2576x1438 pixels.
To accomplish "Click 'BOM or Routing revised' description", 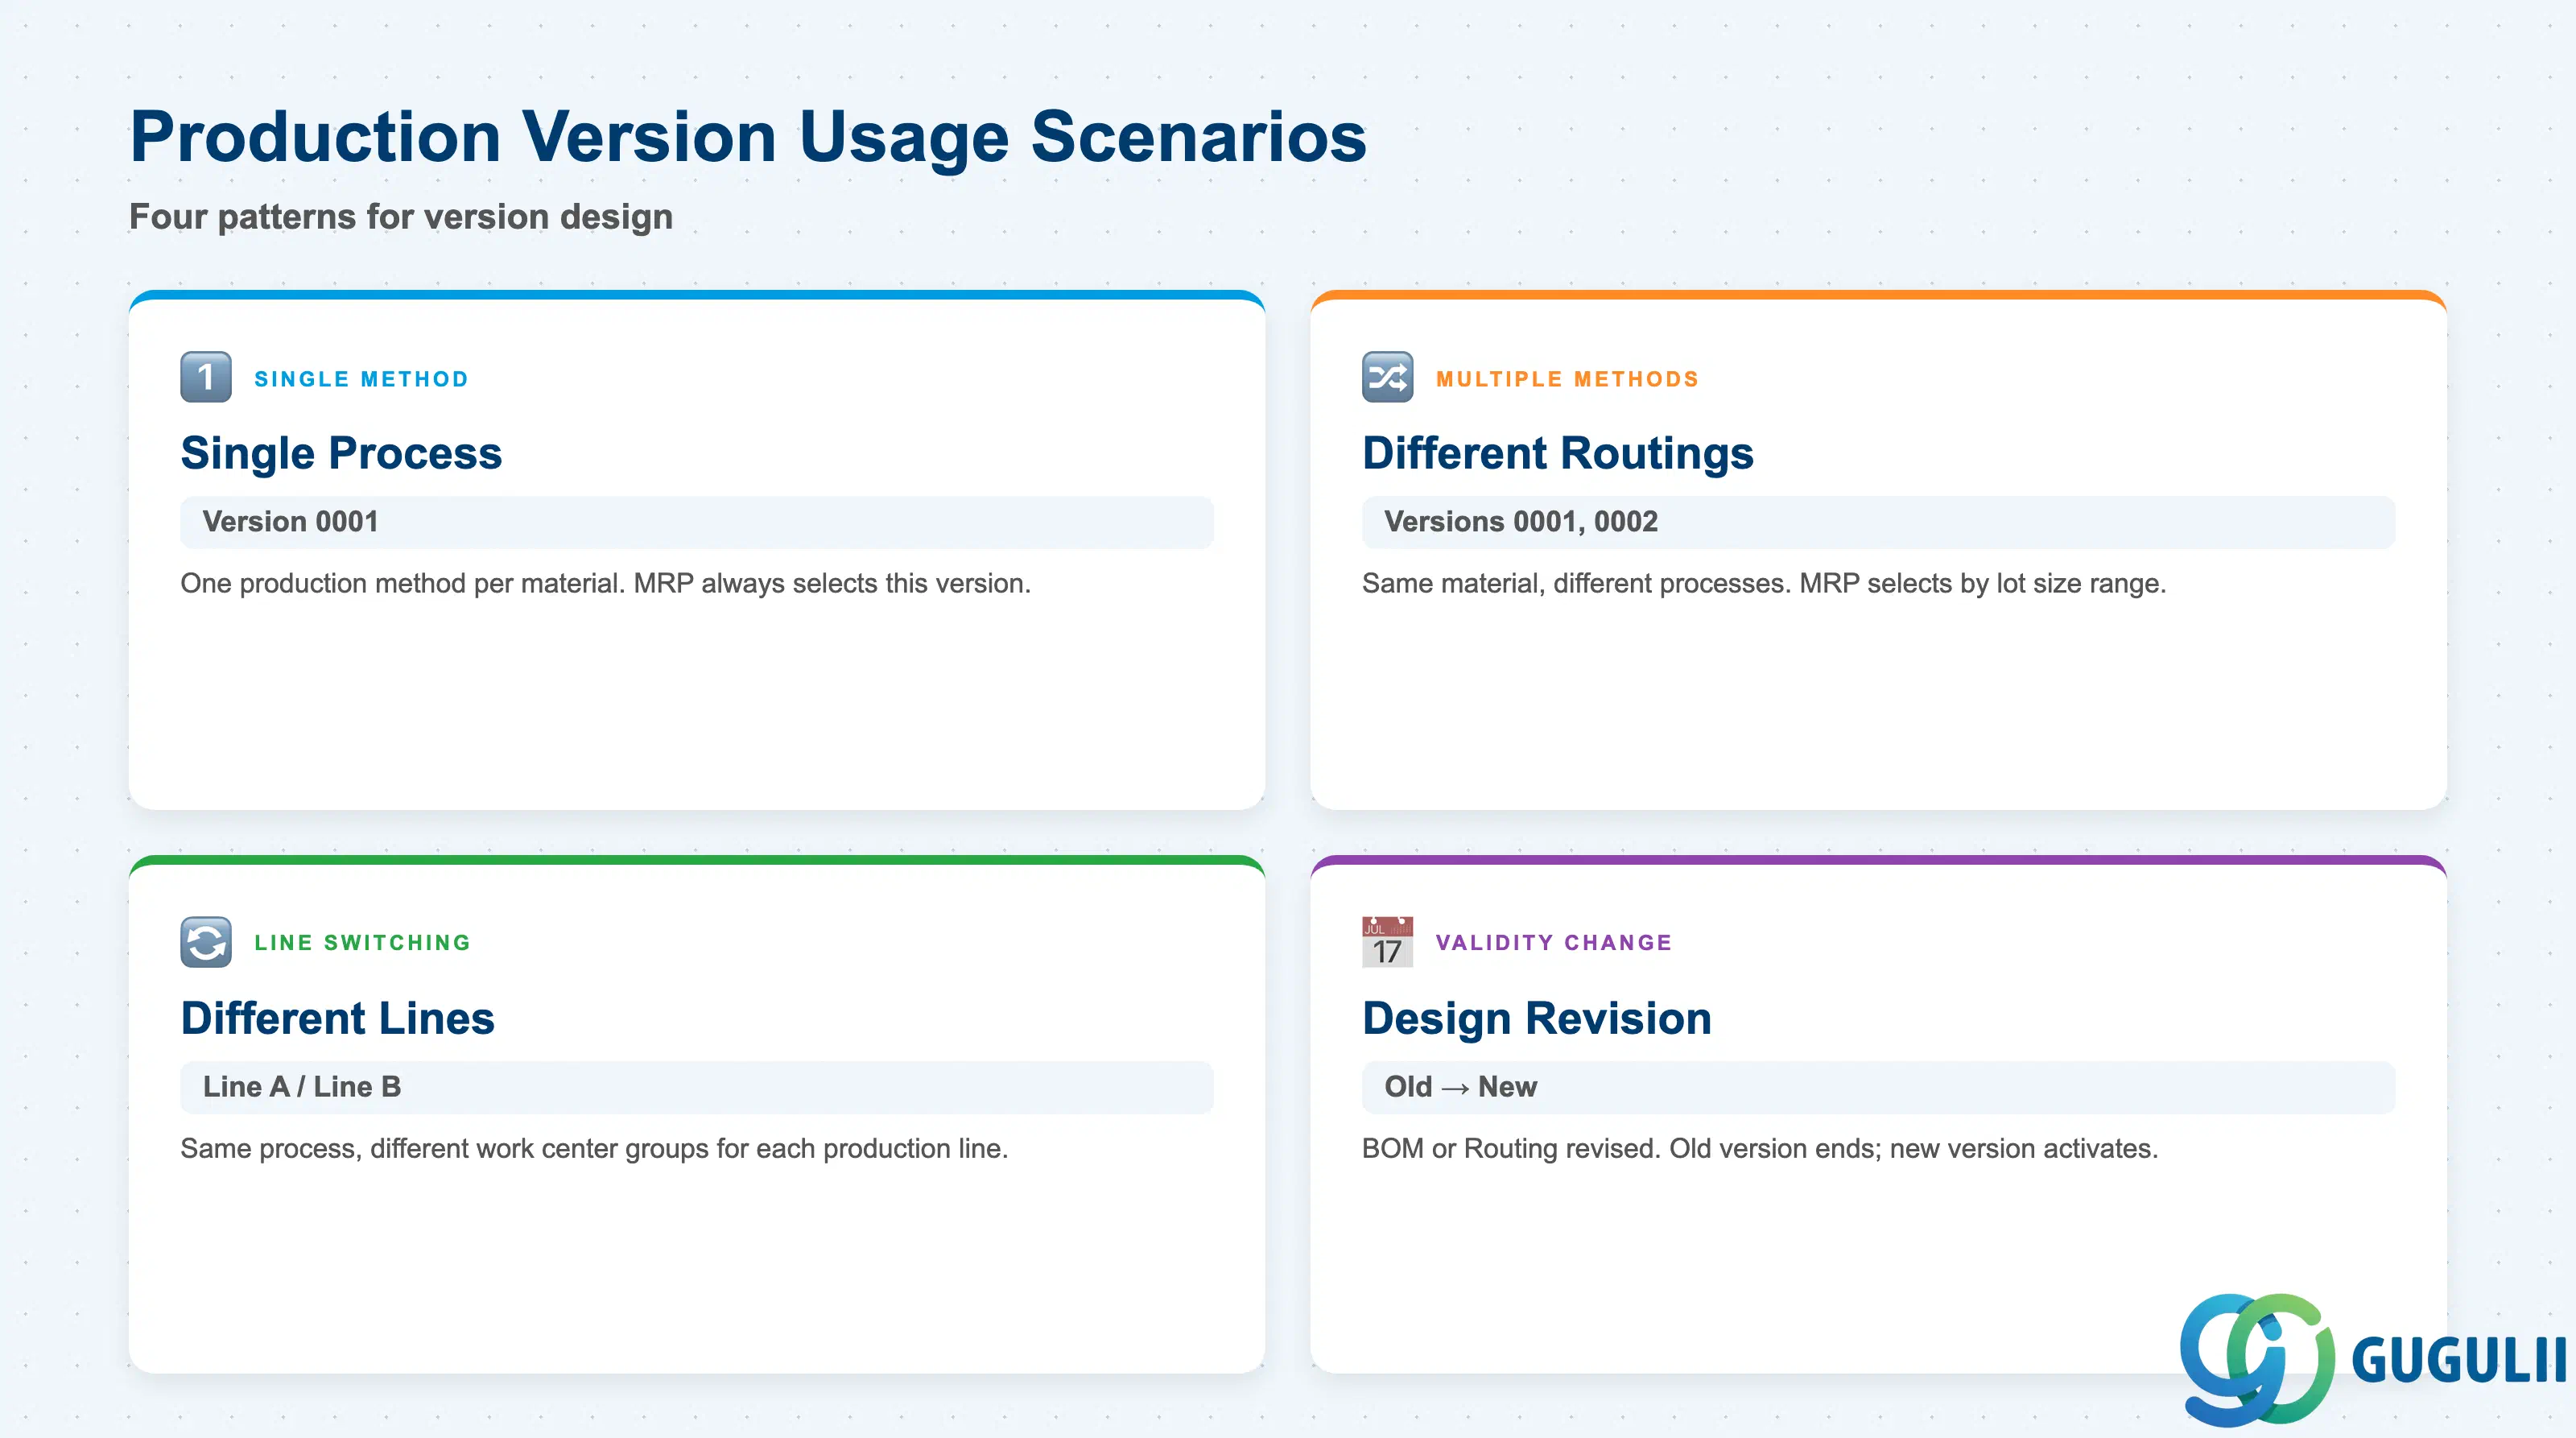I will pos(1760,1149).
